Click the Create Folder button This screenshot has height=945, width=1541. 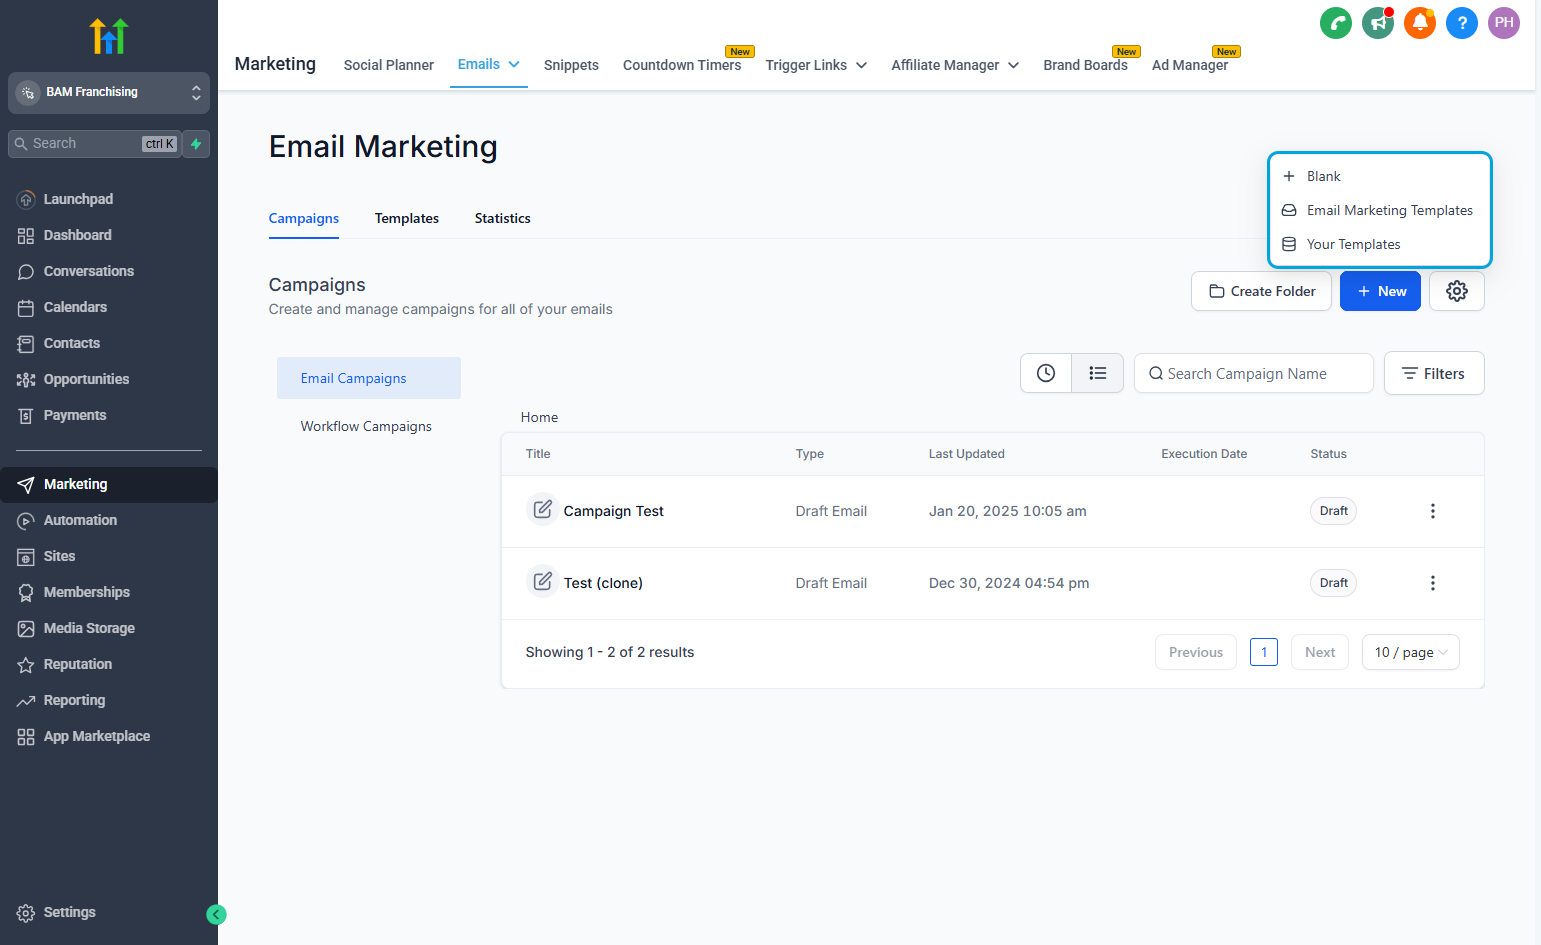click(x=1262, y=291)
